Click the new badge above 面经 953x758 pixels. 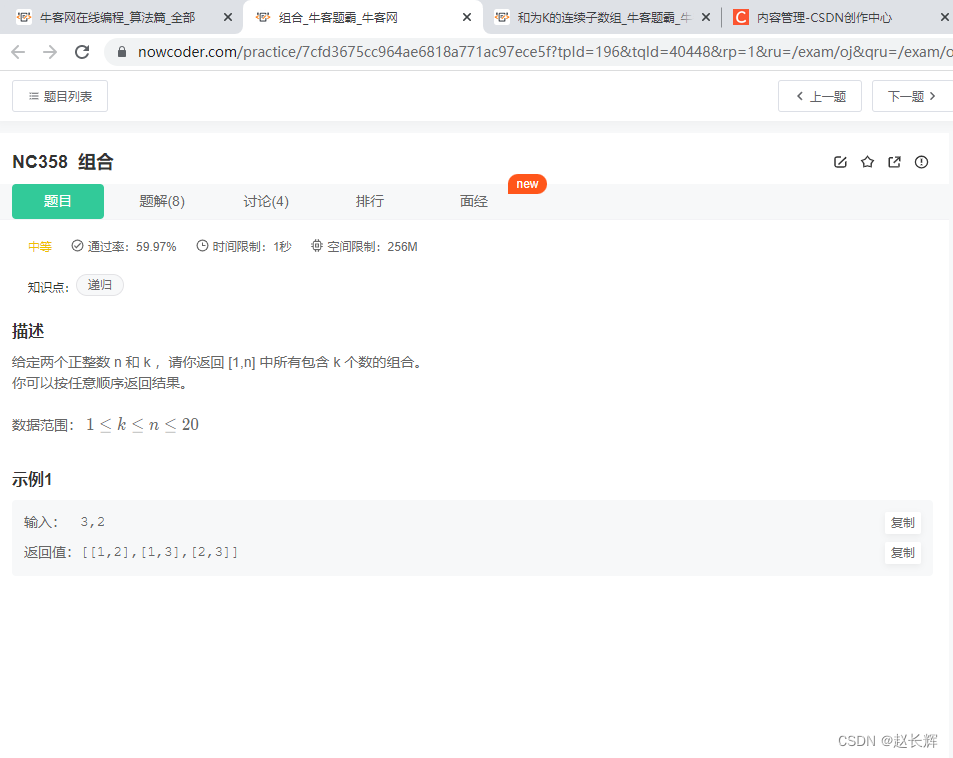coord(527,184)
